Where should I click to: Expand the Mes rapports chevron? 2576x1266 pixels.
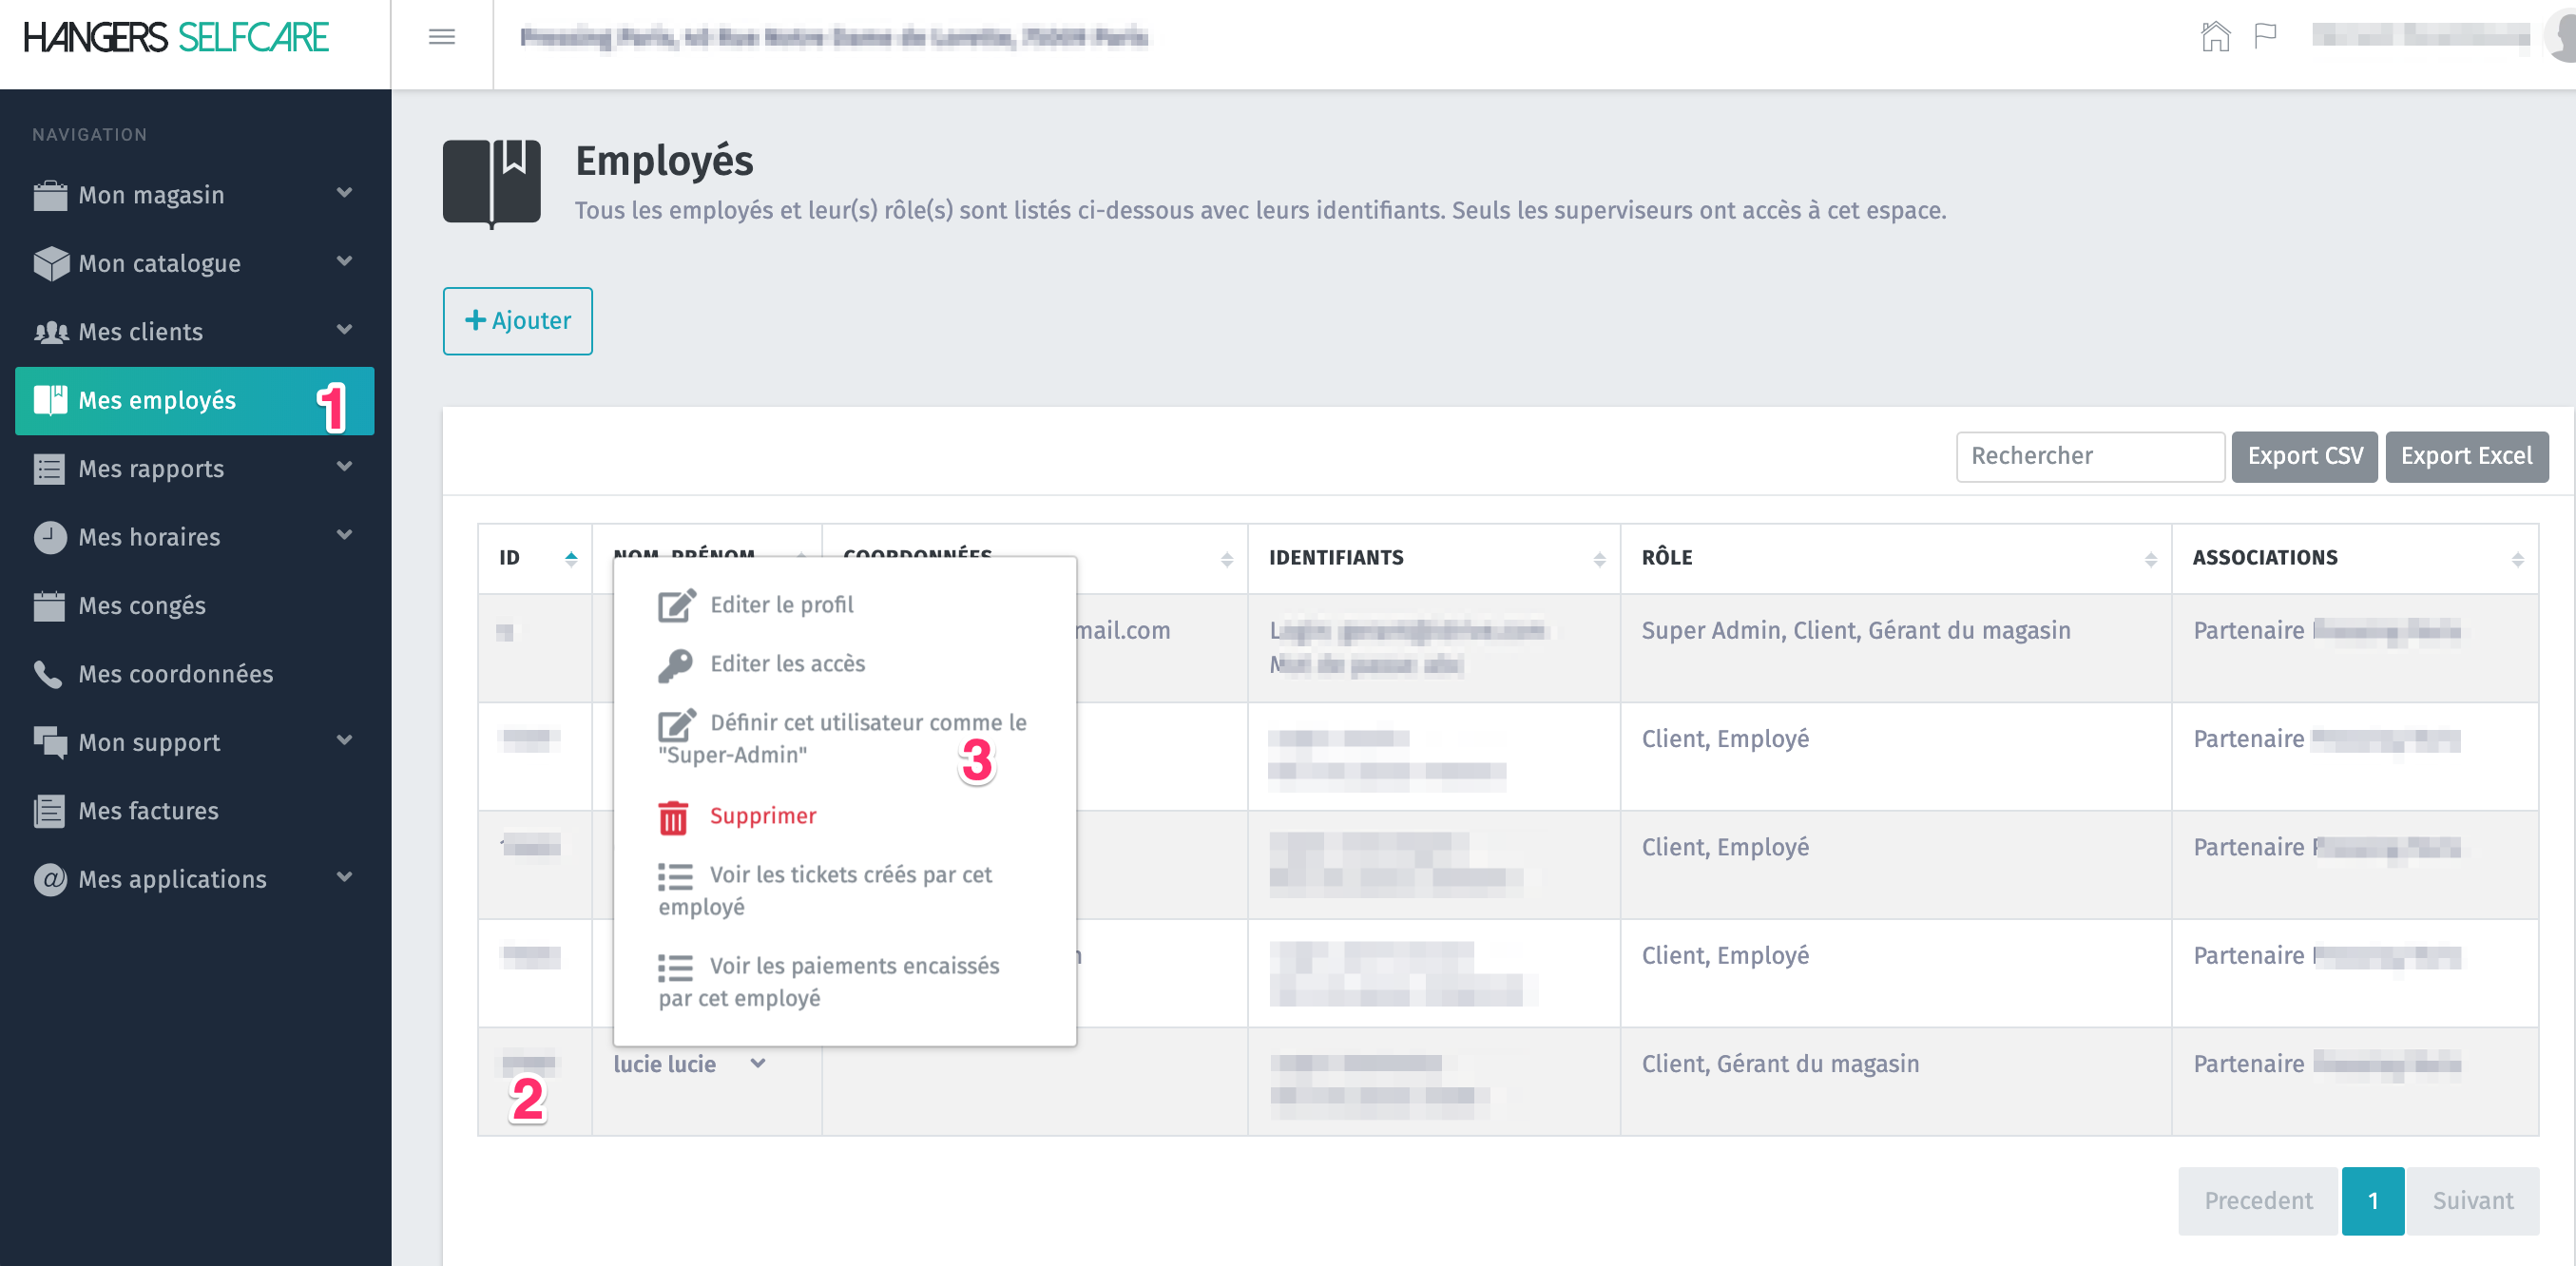point(344,467)
